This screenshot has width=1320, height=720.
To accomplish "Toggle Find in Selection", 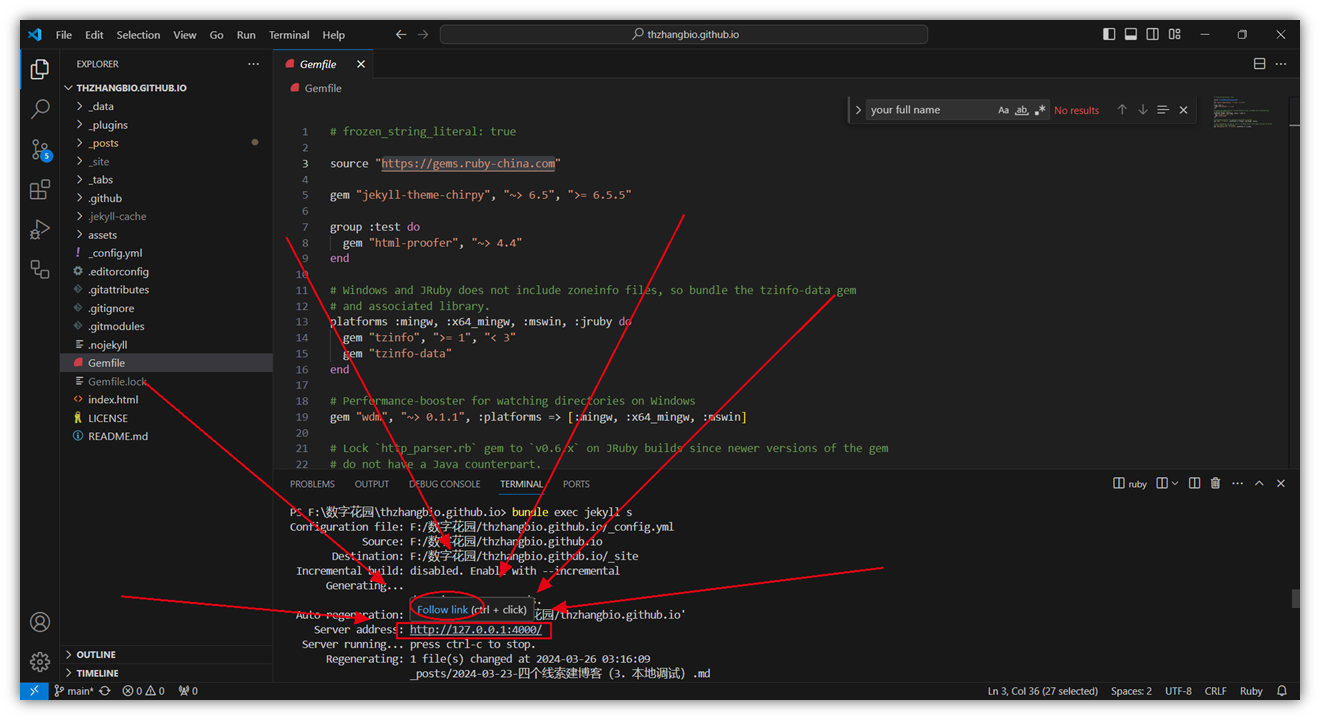I will 1163,110.
